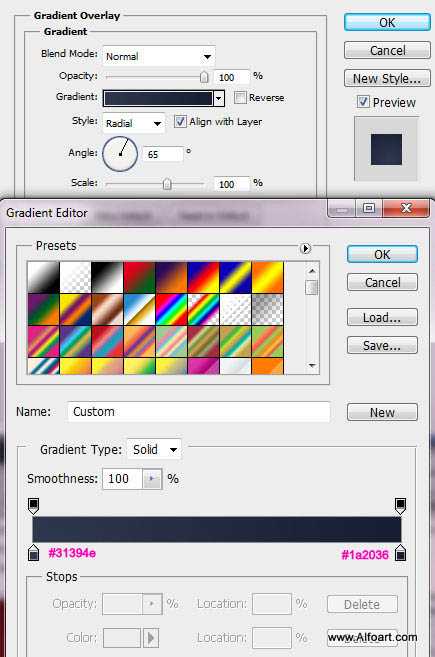Click the Angle dial control

click(x=120, y=154)
